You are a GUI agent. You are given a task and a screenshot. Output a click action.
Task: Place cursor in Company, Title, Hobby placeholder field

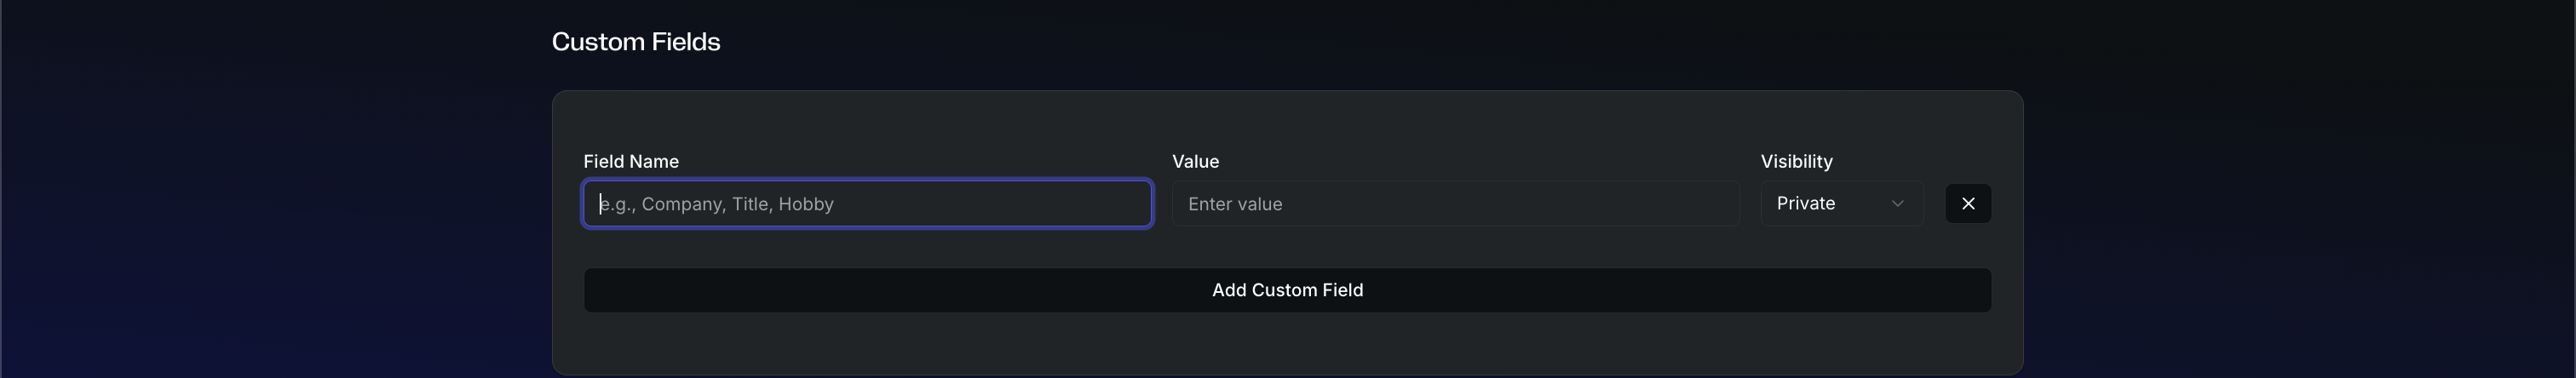867,204
